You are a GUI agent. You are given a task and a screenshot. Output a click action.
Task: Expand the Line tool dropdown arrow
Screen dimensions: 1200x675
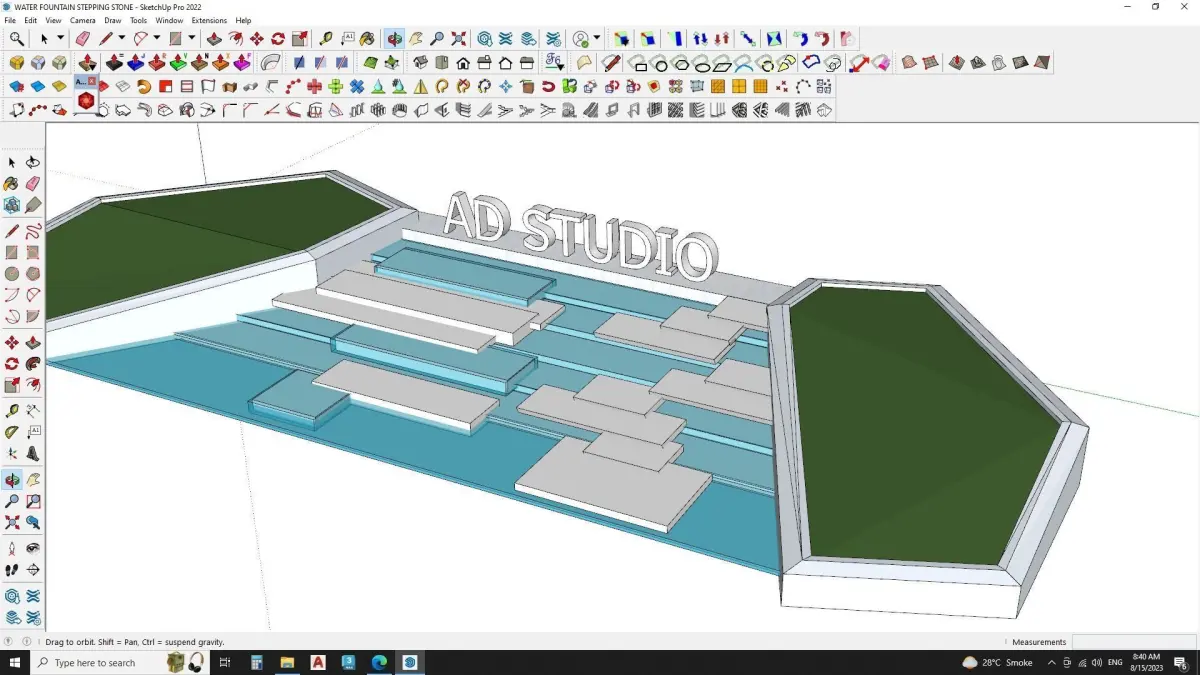(121, 38)
